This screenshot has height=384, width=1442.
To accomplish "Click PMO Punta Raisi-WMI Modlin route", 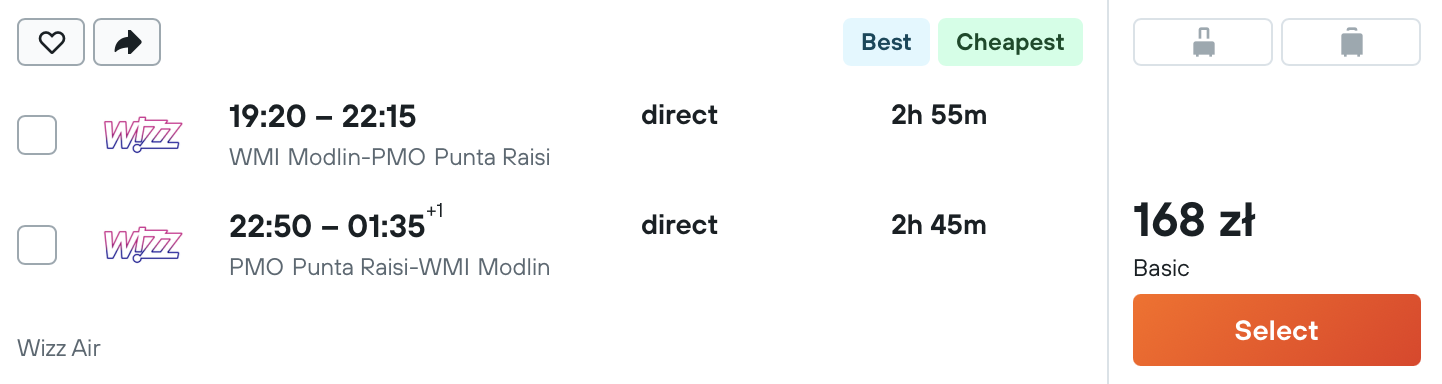I will coord(390,268).
